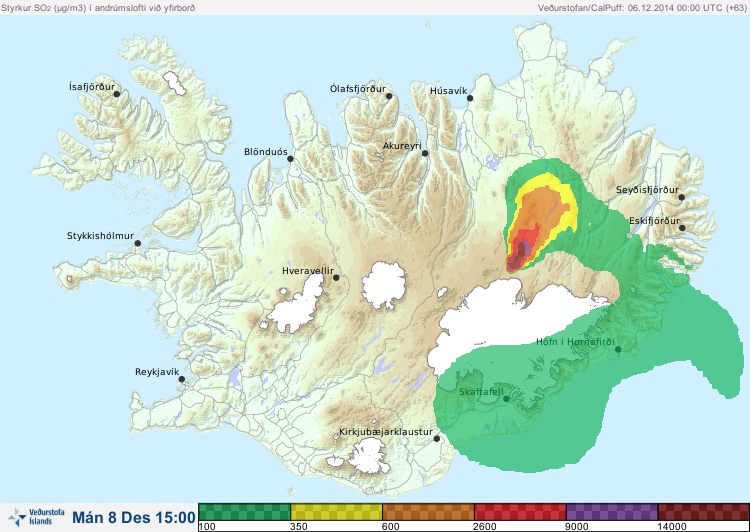The height and width of the screenshot is (532, 750).
Task: Click the Blönduós city label
Action: click(265, 152)
